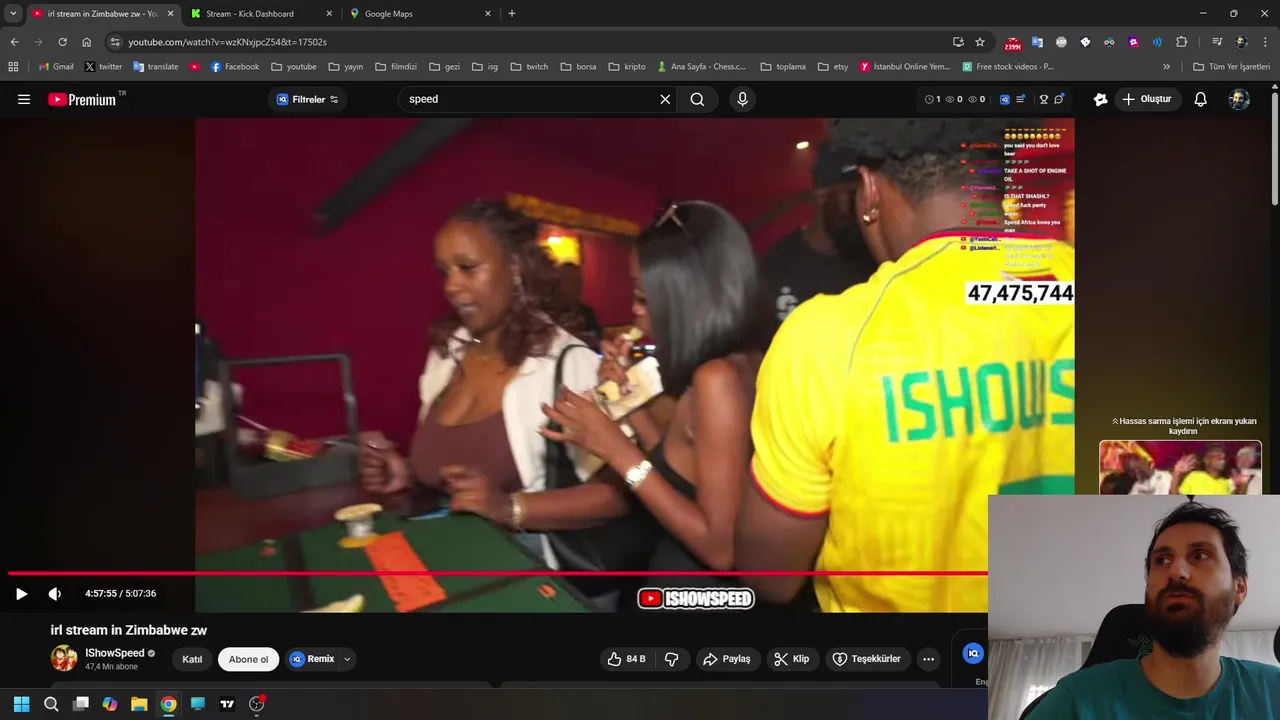
Task: Mute the video using the speaker icon
Action: [x=55, y=594]
